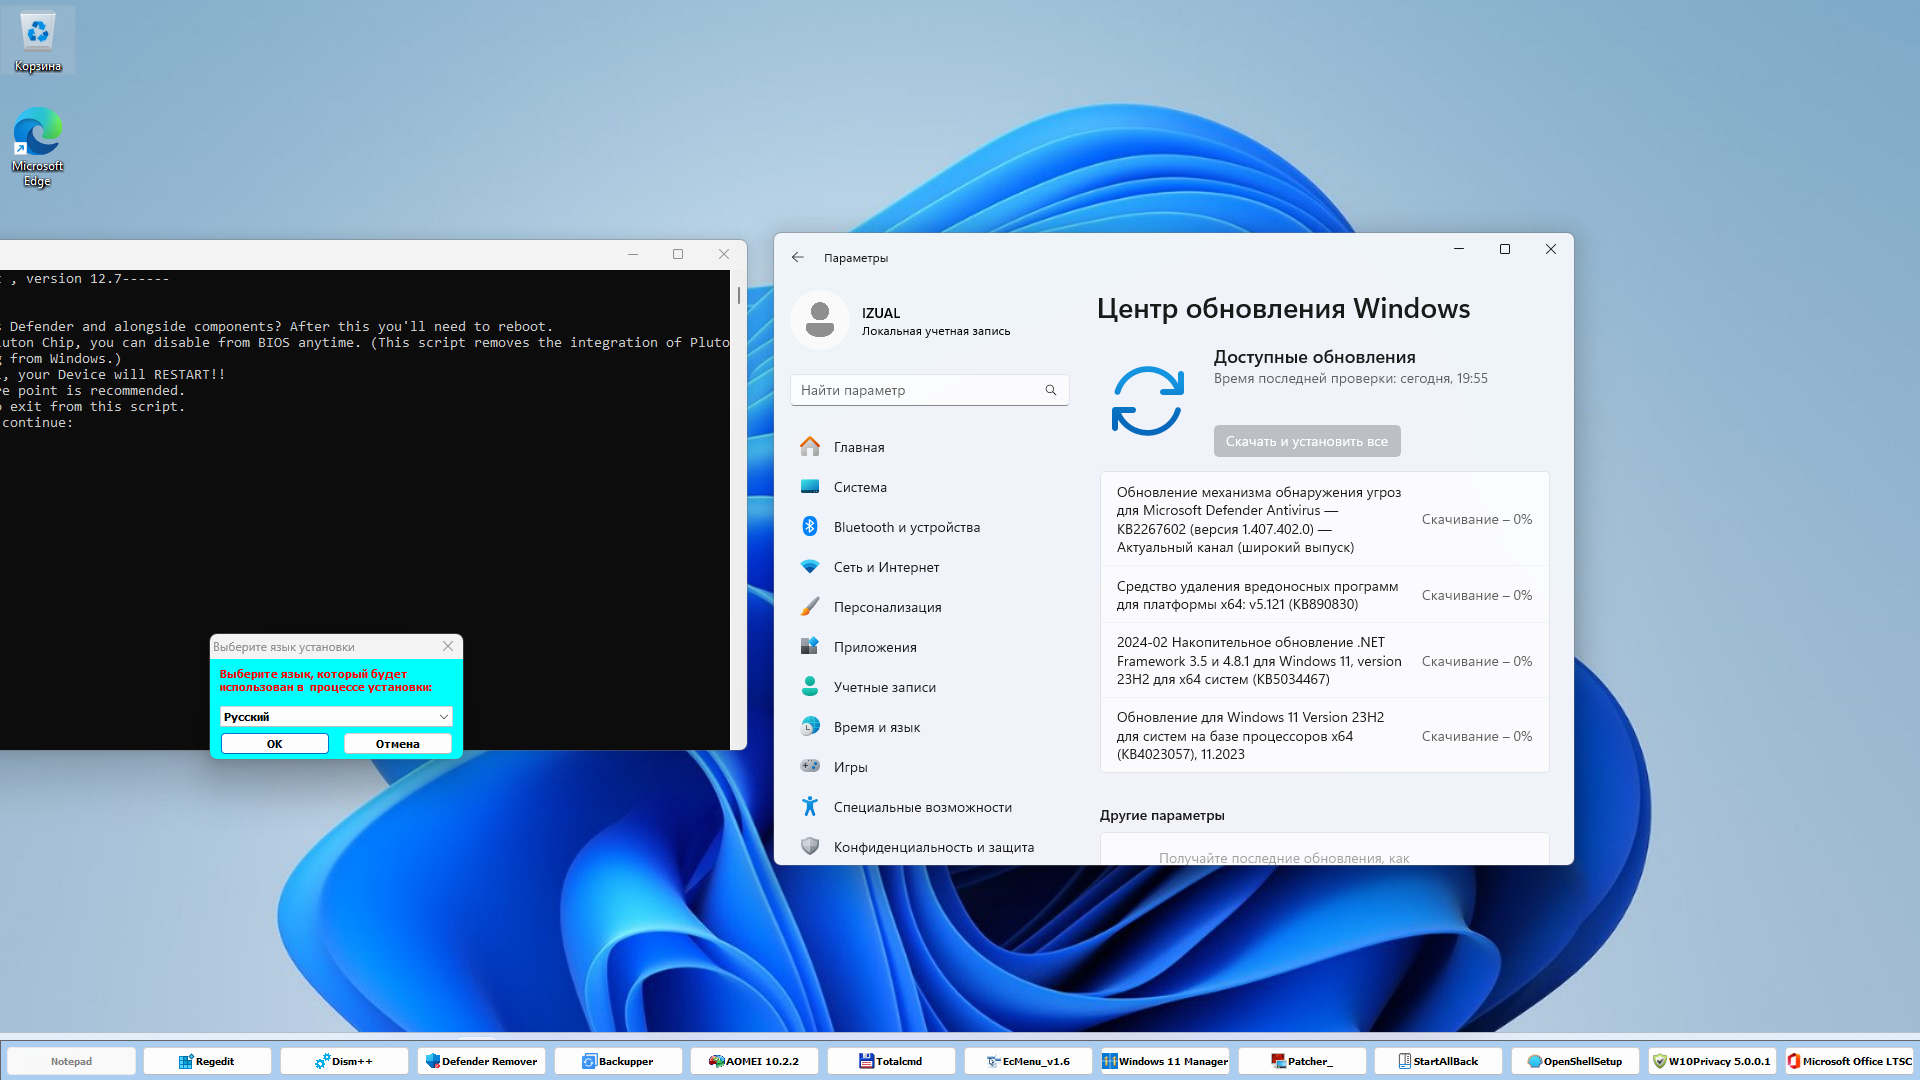Select Сеть и Интернет navigation item

coord(930,567)
